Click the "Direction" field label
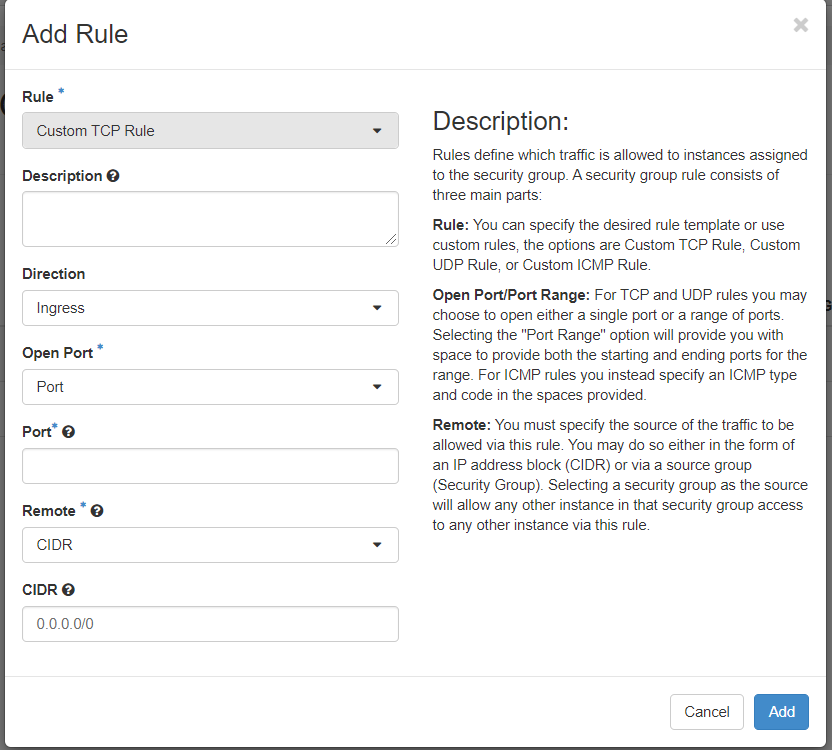 pyautogui.click(x=54, y=274)
